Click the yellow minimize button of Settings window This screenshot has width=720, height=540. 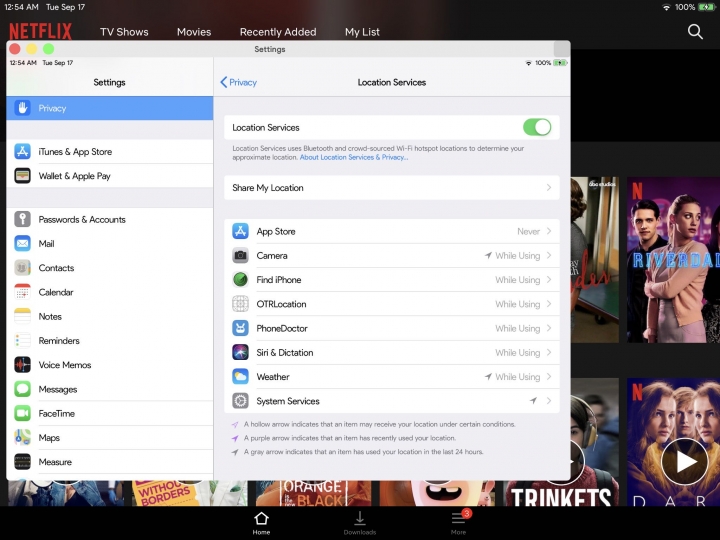click(x=32, y=49)
